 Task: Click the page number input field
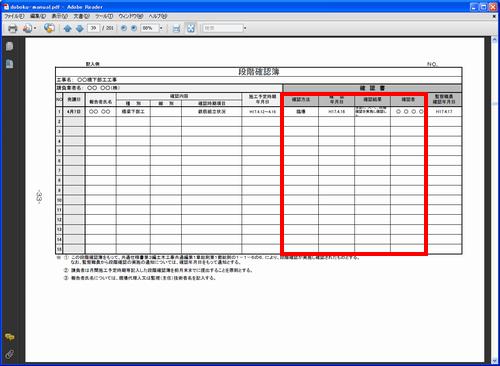pyautogui.click(x=94, y=28)
